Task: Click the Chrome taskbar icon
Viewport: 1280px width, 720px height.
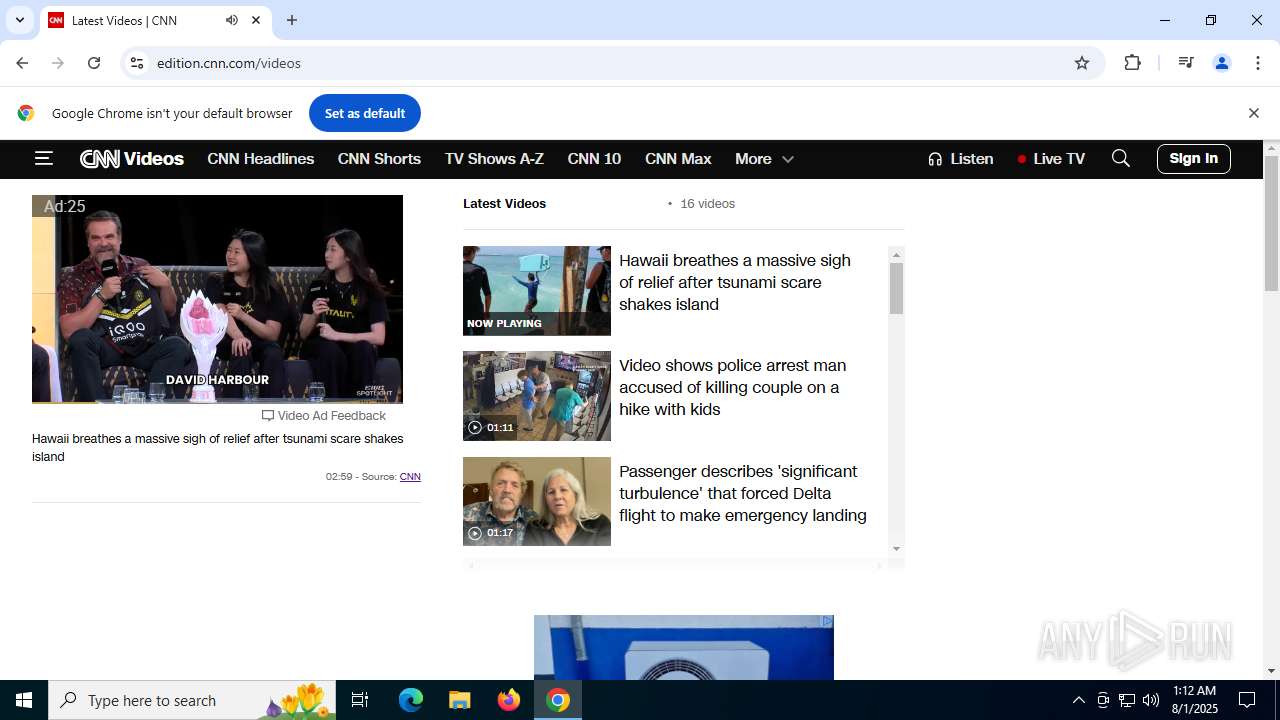Action: 558,700
